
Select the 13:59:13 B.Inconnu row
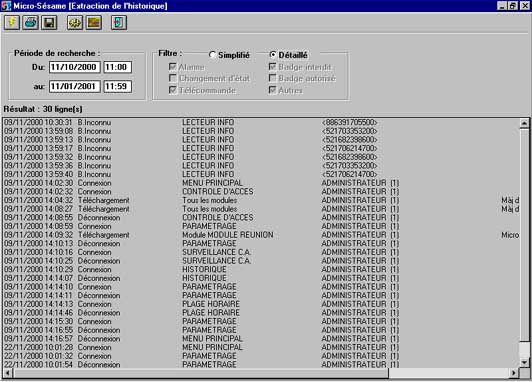tap(261, 139)
